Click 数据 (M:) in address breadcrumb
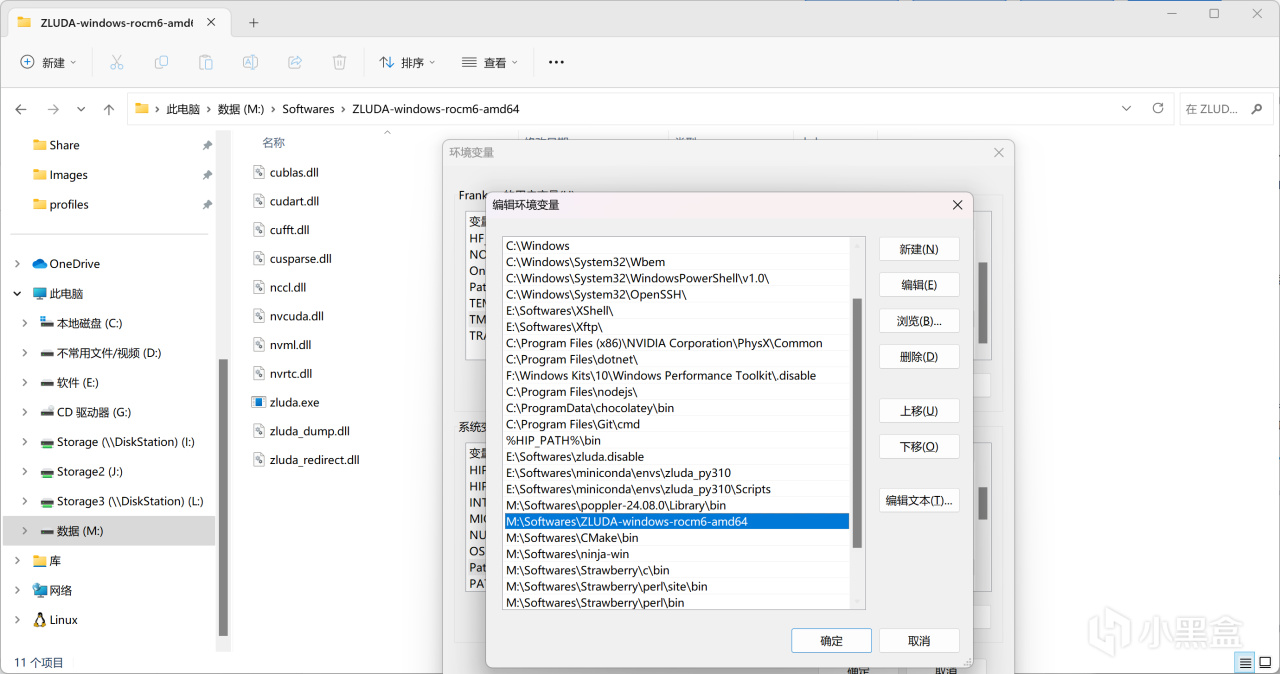Viewport: 1280px width, 674px height. click(x=241, y=109)
